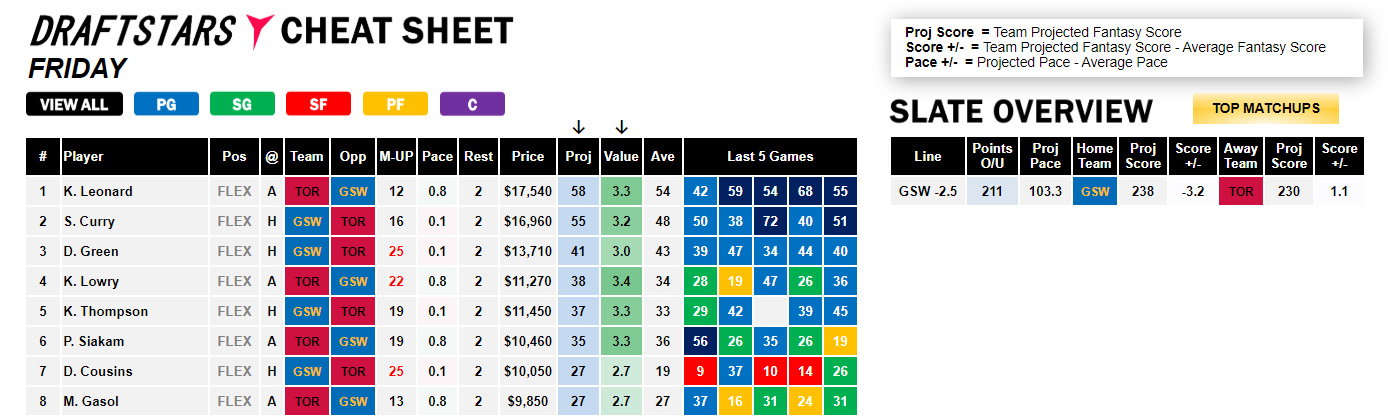1388x417 pixels.
Task: Click GSW home team cell in Slate Overview
Action: [1094, 191]
